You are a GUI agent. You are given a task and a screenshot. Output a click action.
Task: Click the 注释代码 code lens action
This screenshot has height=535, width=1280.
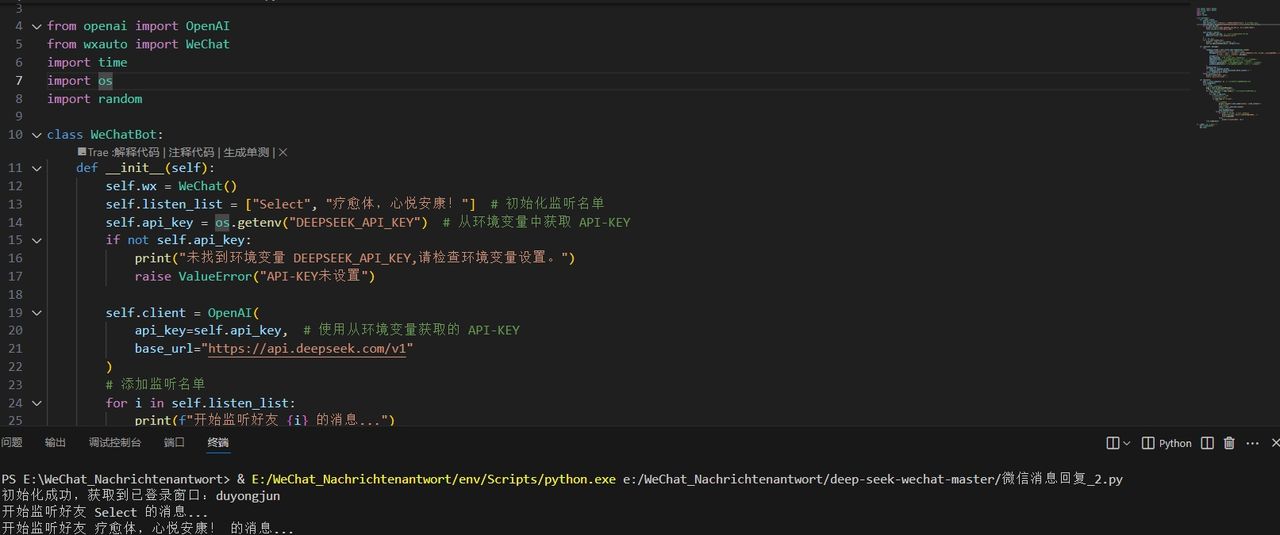[192, 152]
